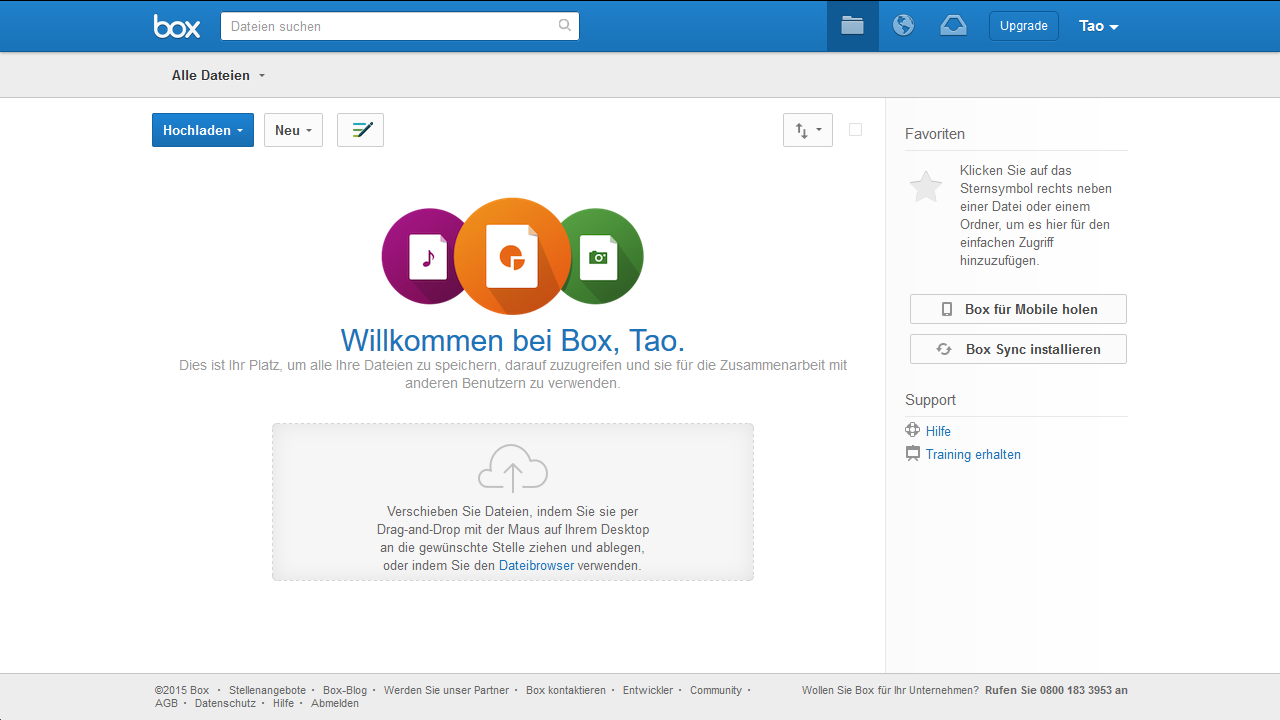Open Stellenangebote in the footer

click(x=267, y=690)
